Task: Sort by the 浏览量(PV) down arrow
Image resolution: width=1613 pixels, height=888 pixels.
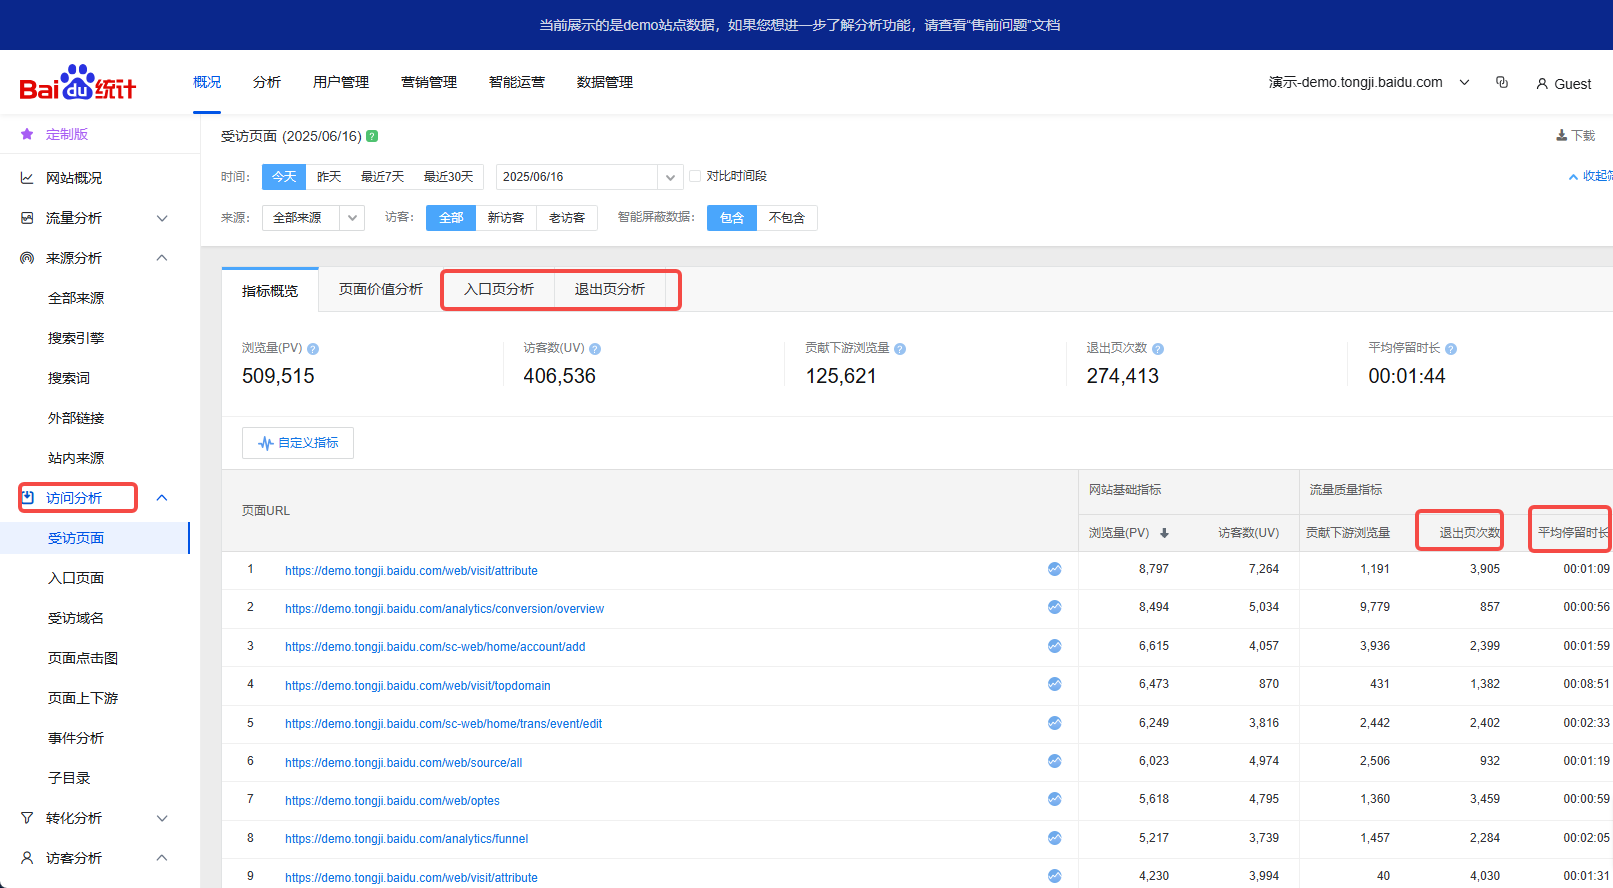Action: (x=1164, y=533)
